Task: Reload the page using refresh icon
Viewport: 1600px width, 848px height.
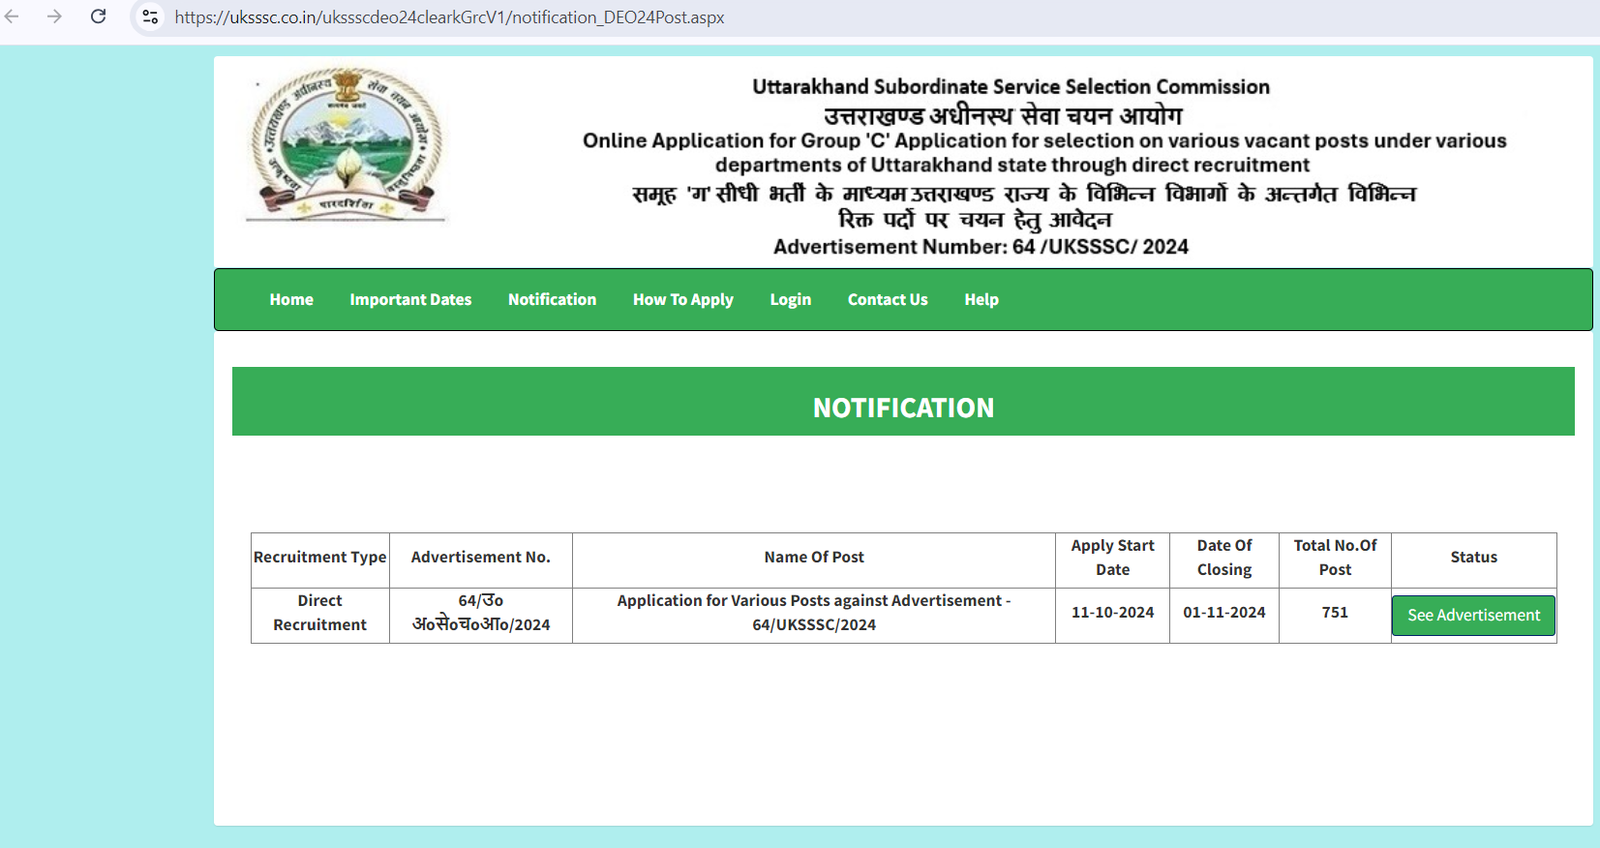Action: (98, 17)
